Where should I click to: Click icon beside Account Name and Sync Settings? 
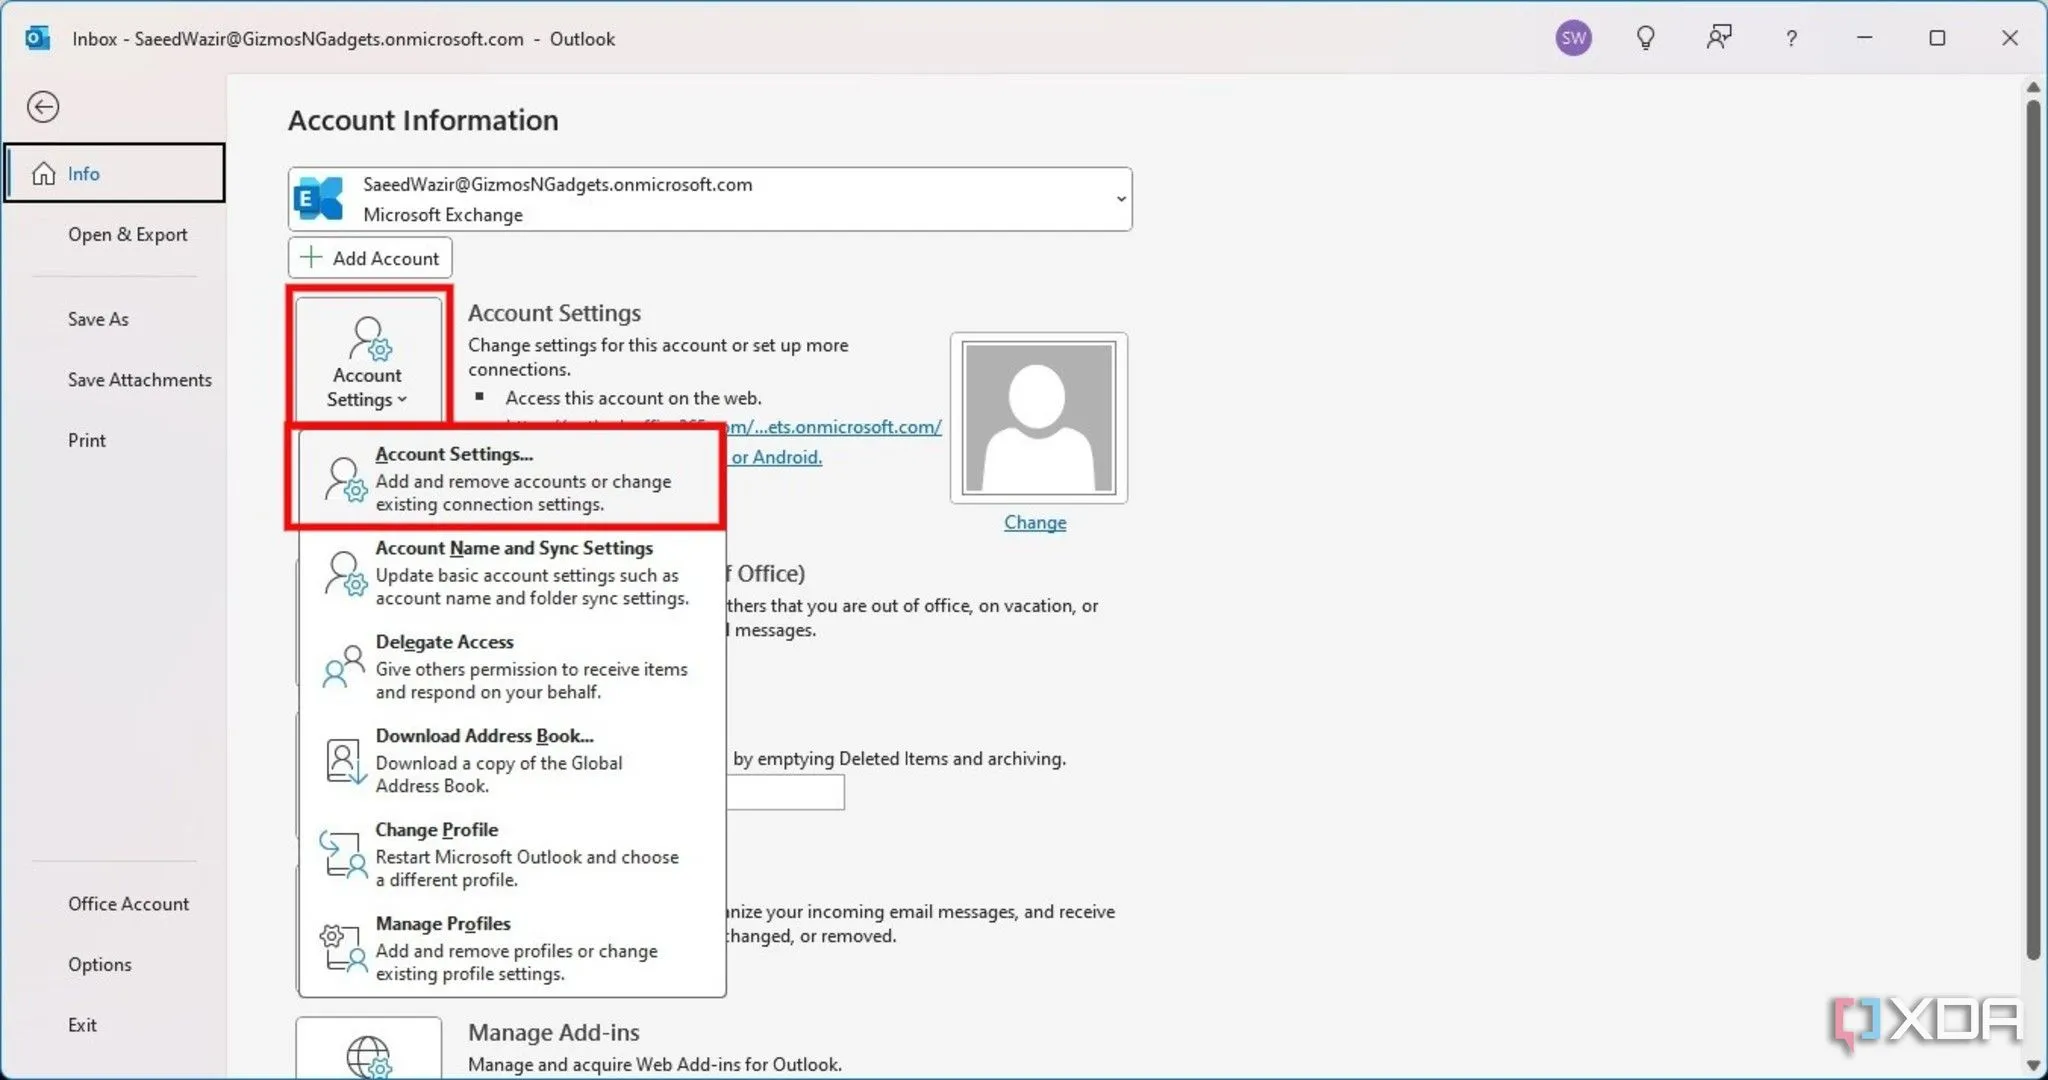[x=346, y=573]
